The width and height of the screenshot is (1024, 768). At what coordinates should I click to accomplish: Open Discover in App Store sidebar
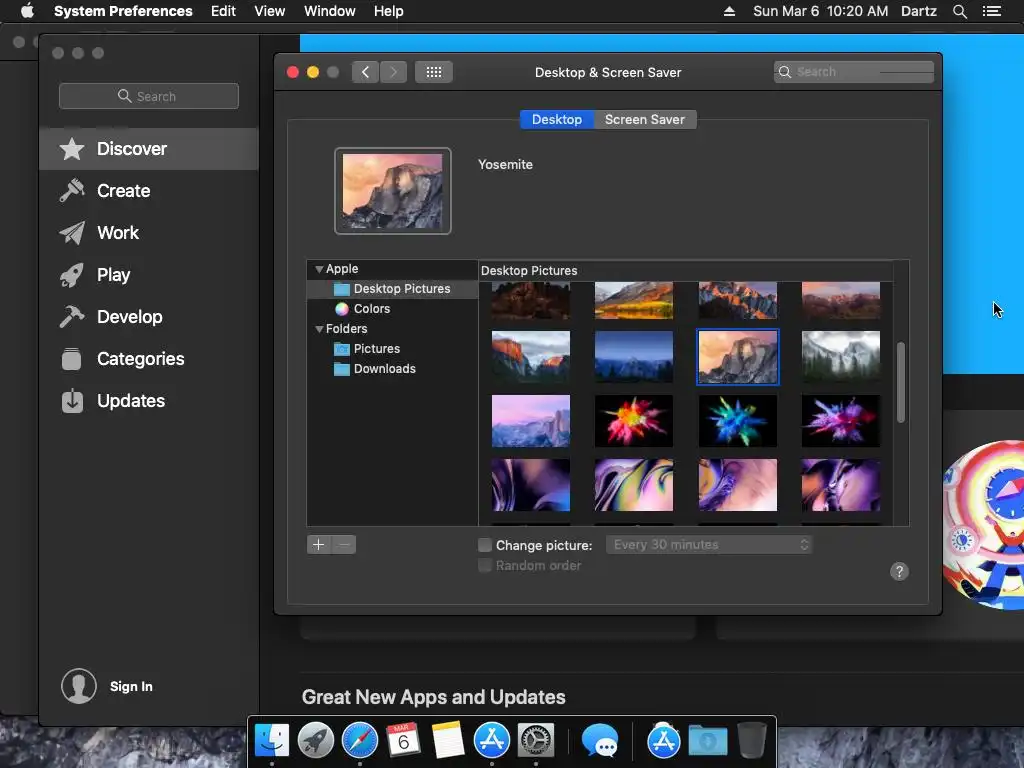[149, 149]
